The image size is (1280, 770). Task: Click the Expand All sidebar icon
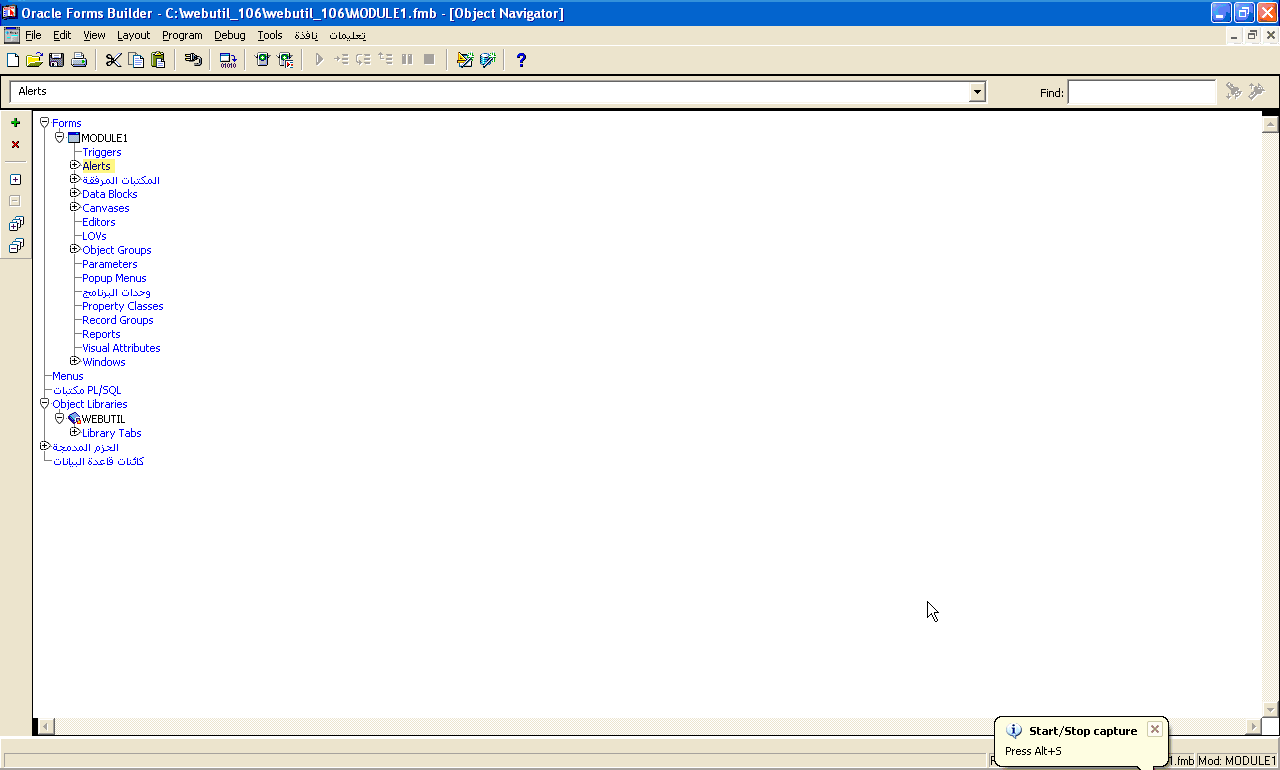click(x=15, y=224)
